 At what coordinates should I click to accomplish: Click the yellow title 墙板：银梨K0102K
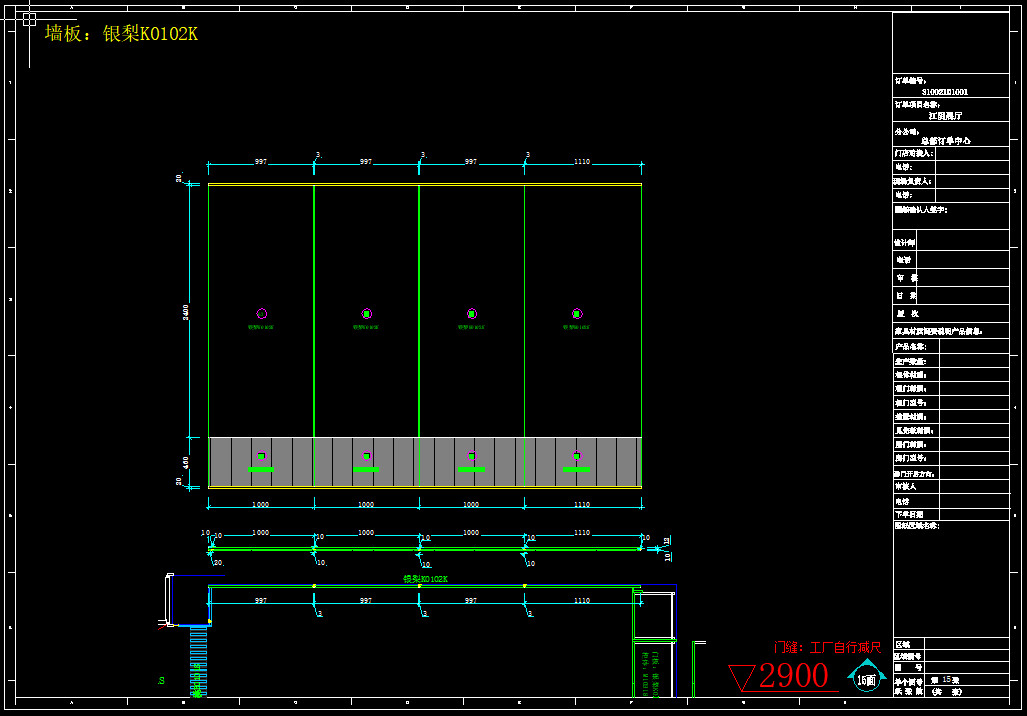coord(121,34)
